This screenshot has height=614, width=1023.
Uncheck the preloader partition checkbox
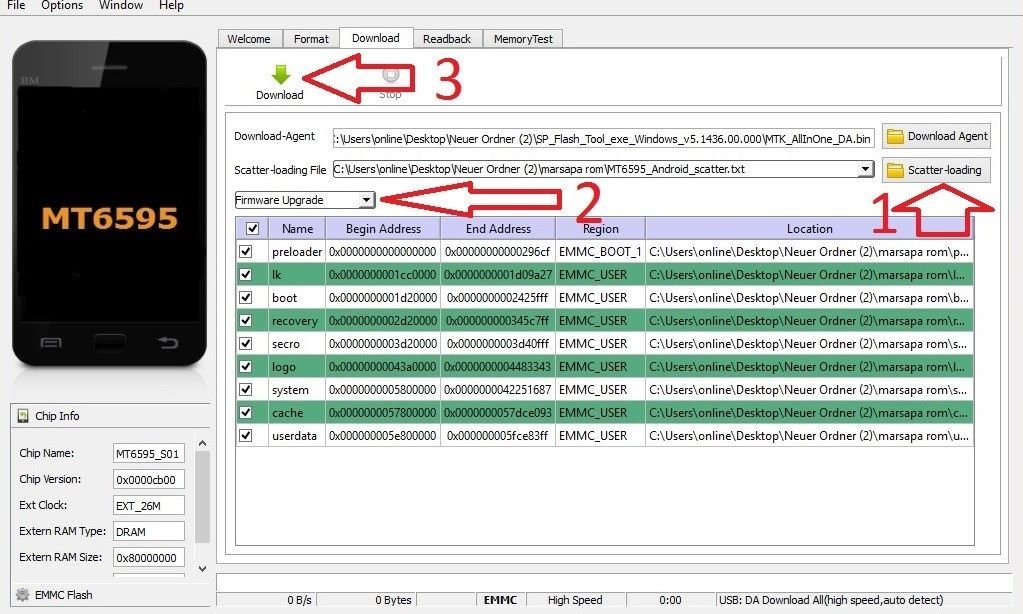246,251
